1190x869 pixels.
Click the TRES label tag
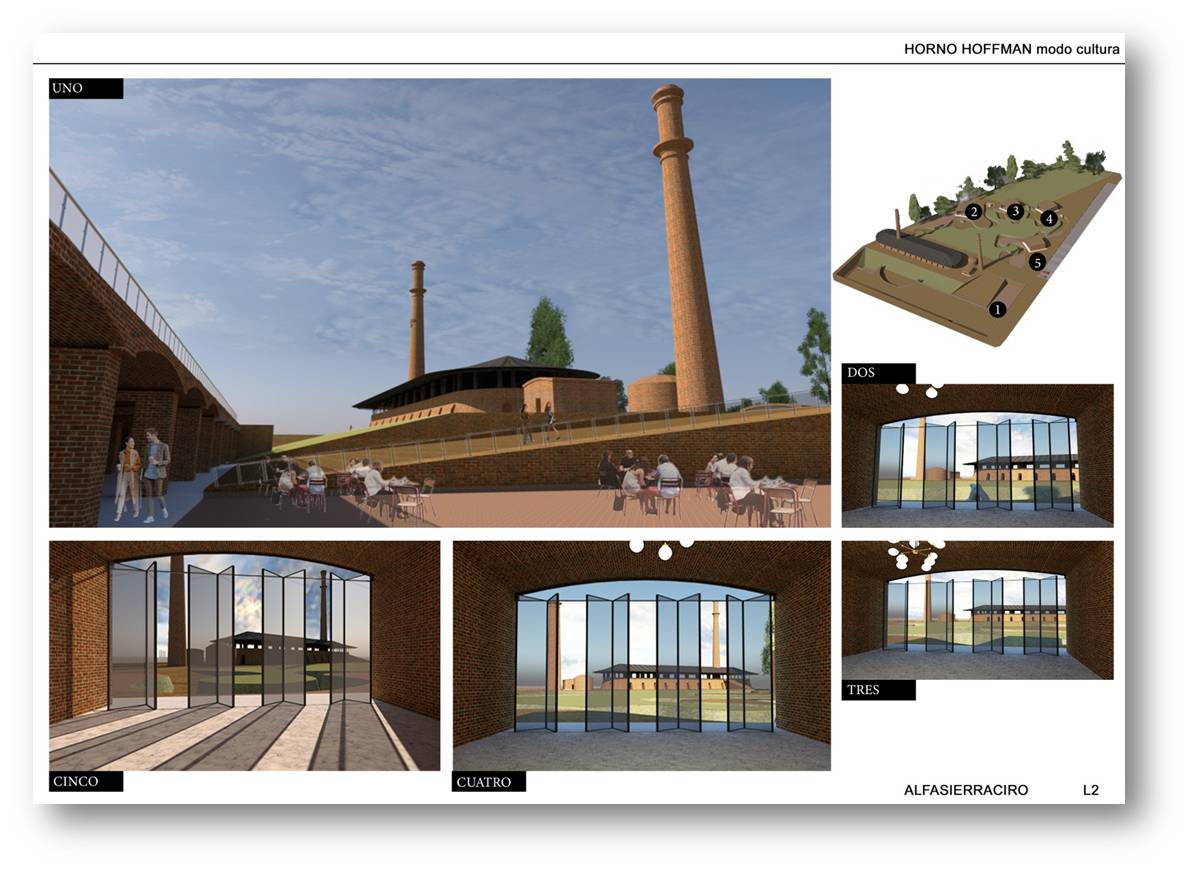[878, 690]
